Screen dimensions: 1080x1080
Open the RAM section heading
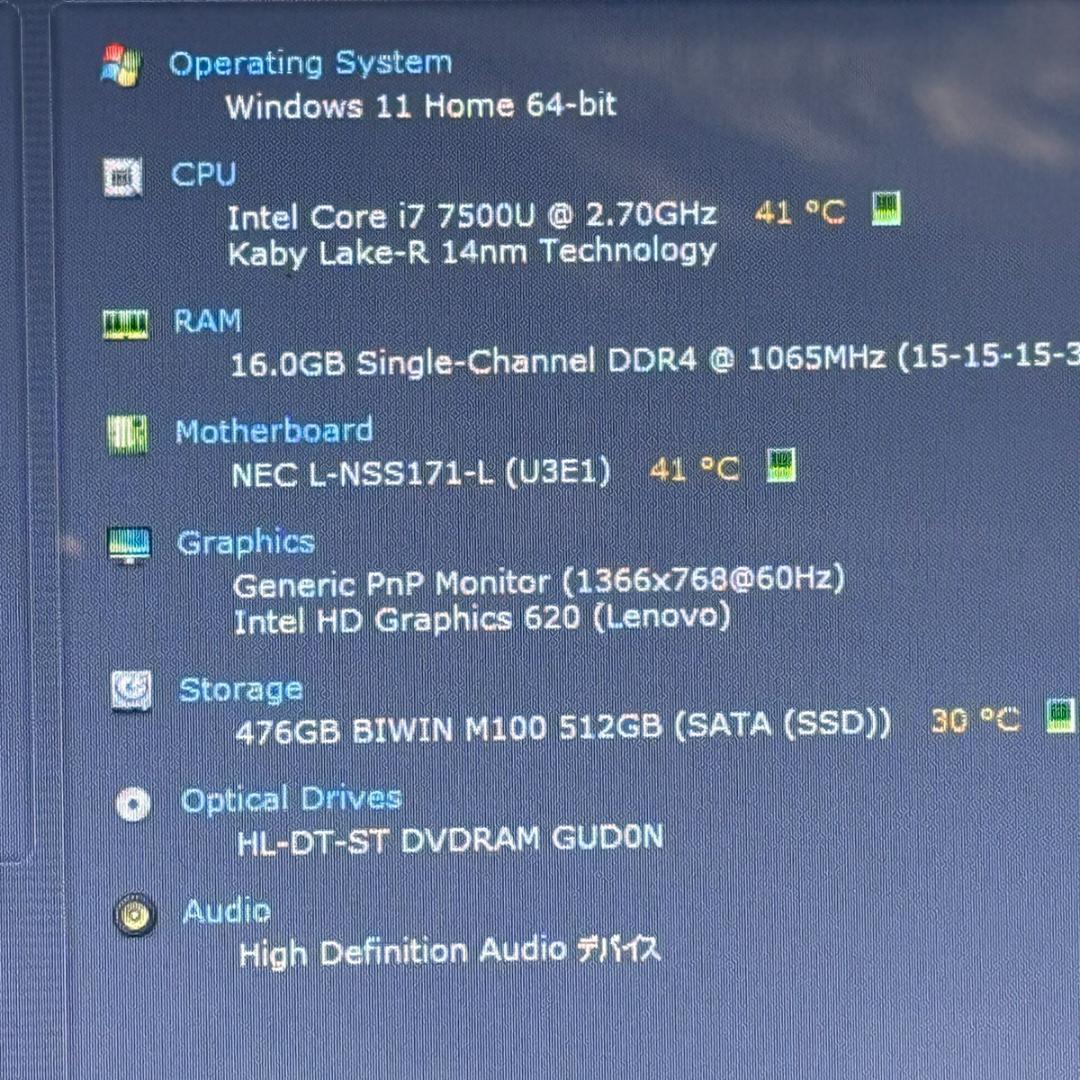207,322
